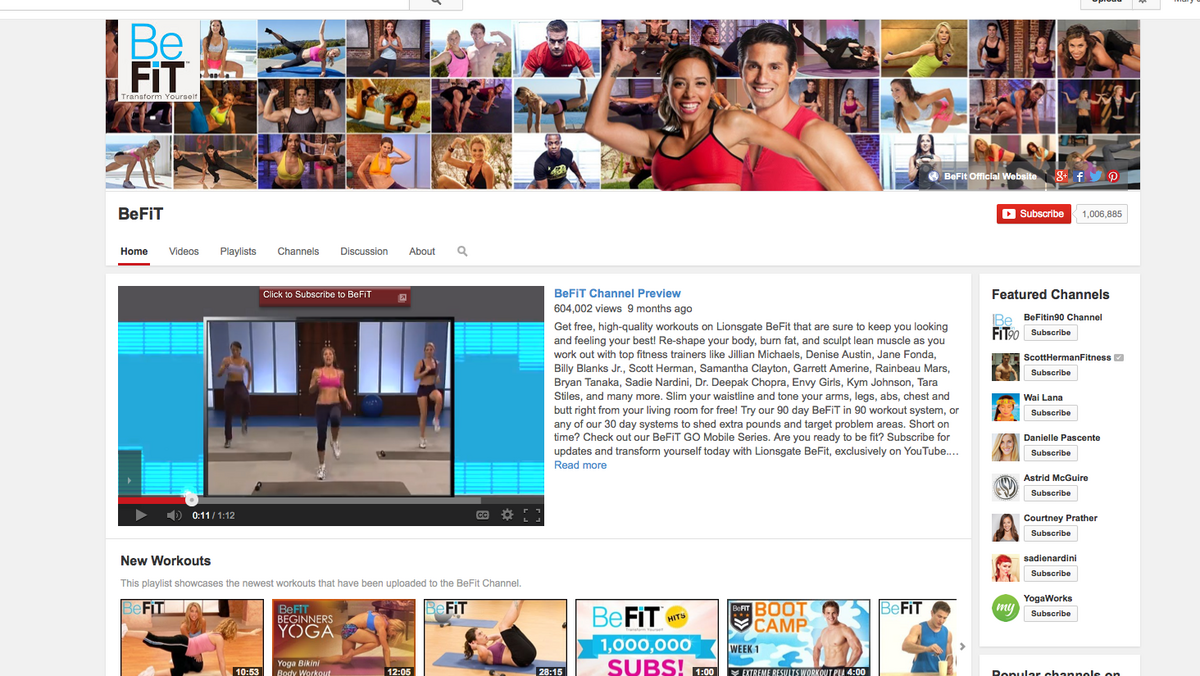Viewport: 1200px width, 676px height.
Task: Enter fullscreen mode on the video player
Action: (x=532, y=515)
